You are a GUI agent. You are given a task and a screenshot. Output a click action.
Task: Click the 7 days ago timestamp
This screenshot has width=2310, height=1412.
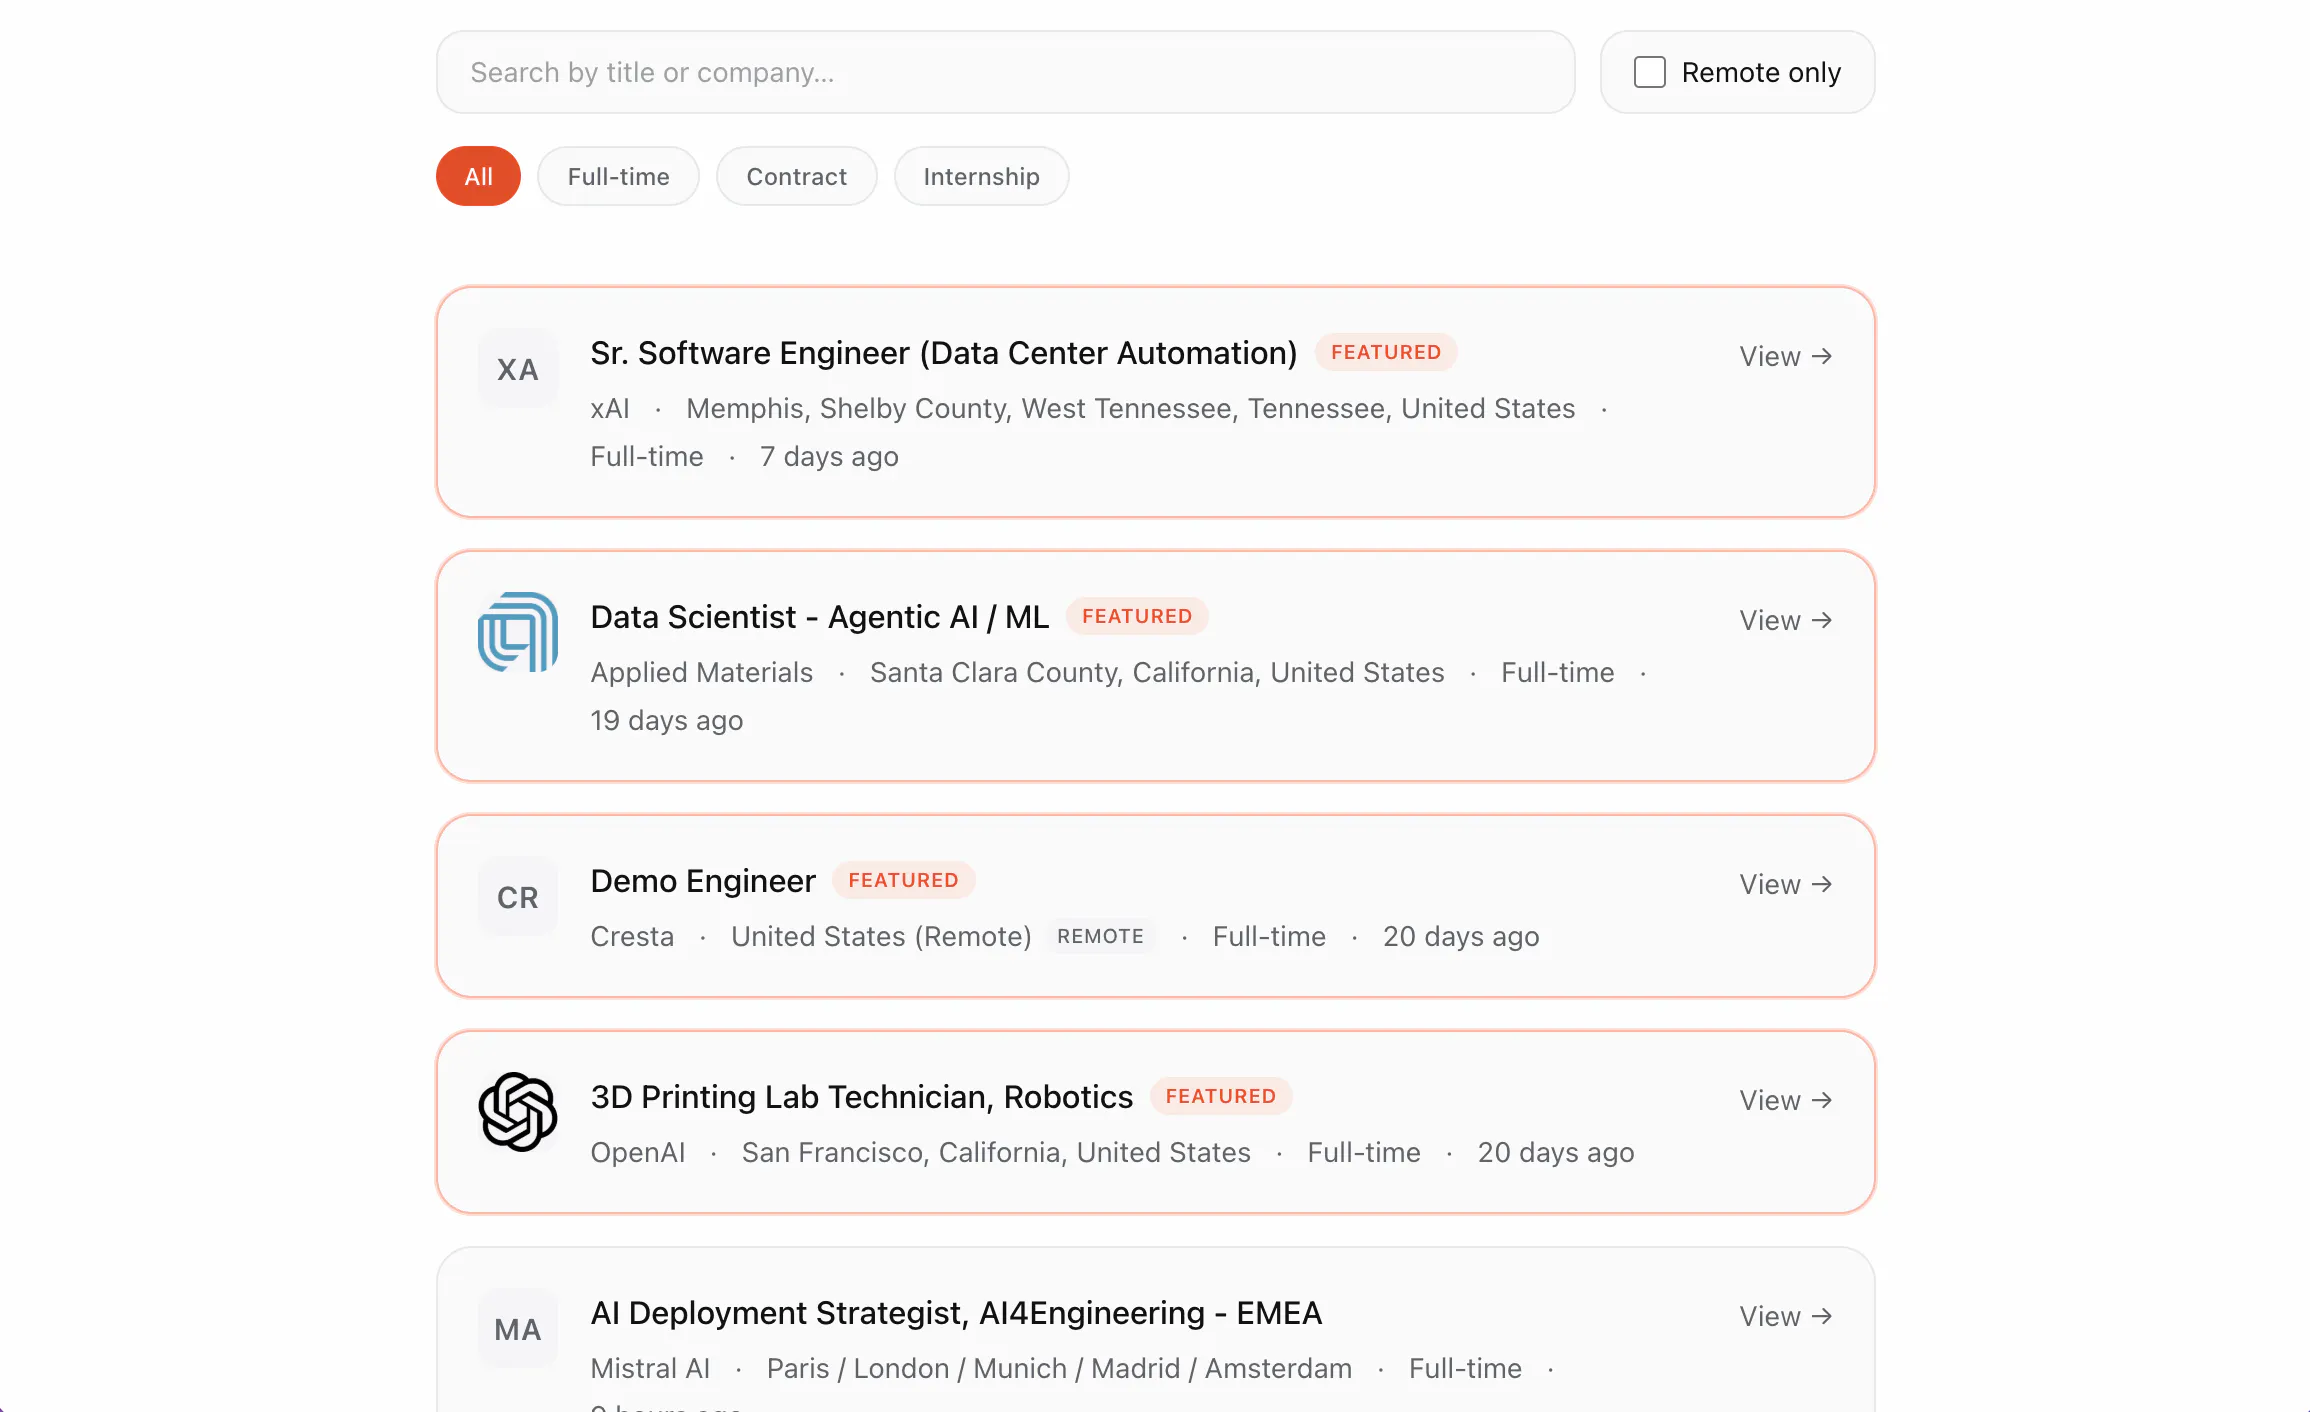point(829,456)
